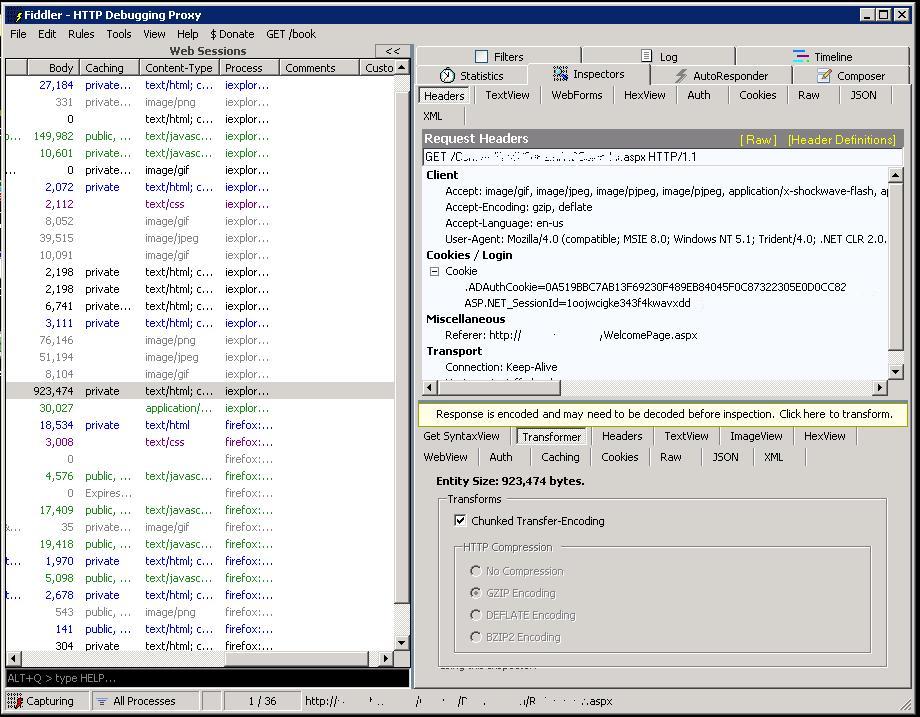The height and width of the screenshot is (717, 920).
Task: Click the yellow response decode bar
Action: (663, 414)
